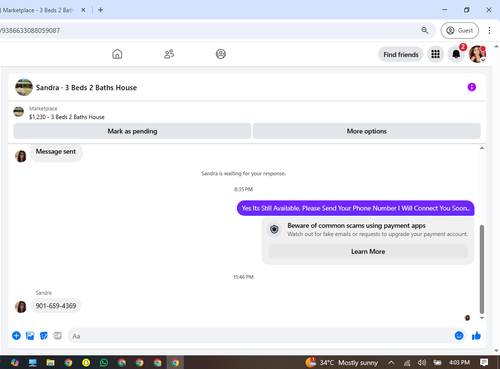The image size is (500, 369).
Task: Select the Marketplace - 3 Beds 2 Baths tab
Action: coord(38,10)
